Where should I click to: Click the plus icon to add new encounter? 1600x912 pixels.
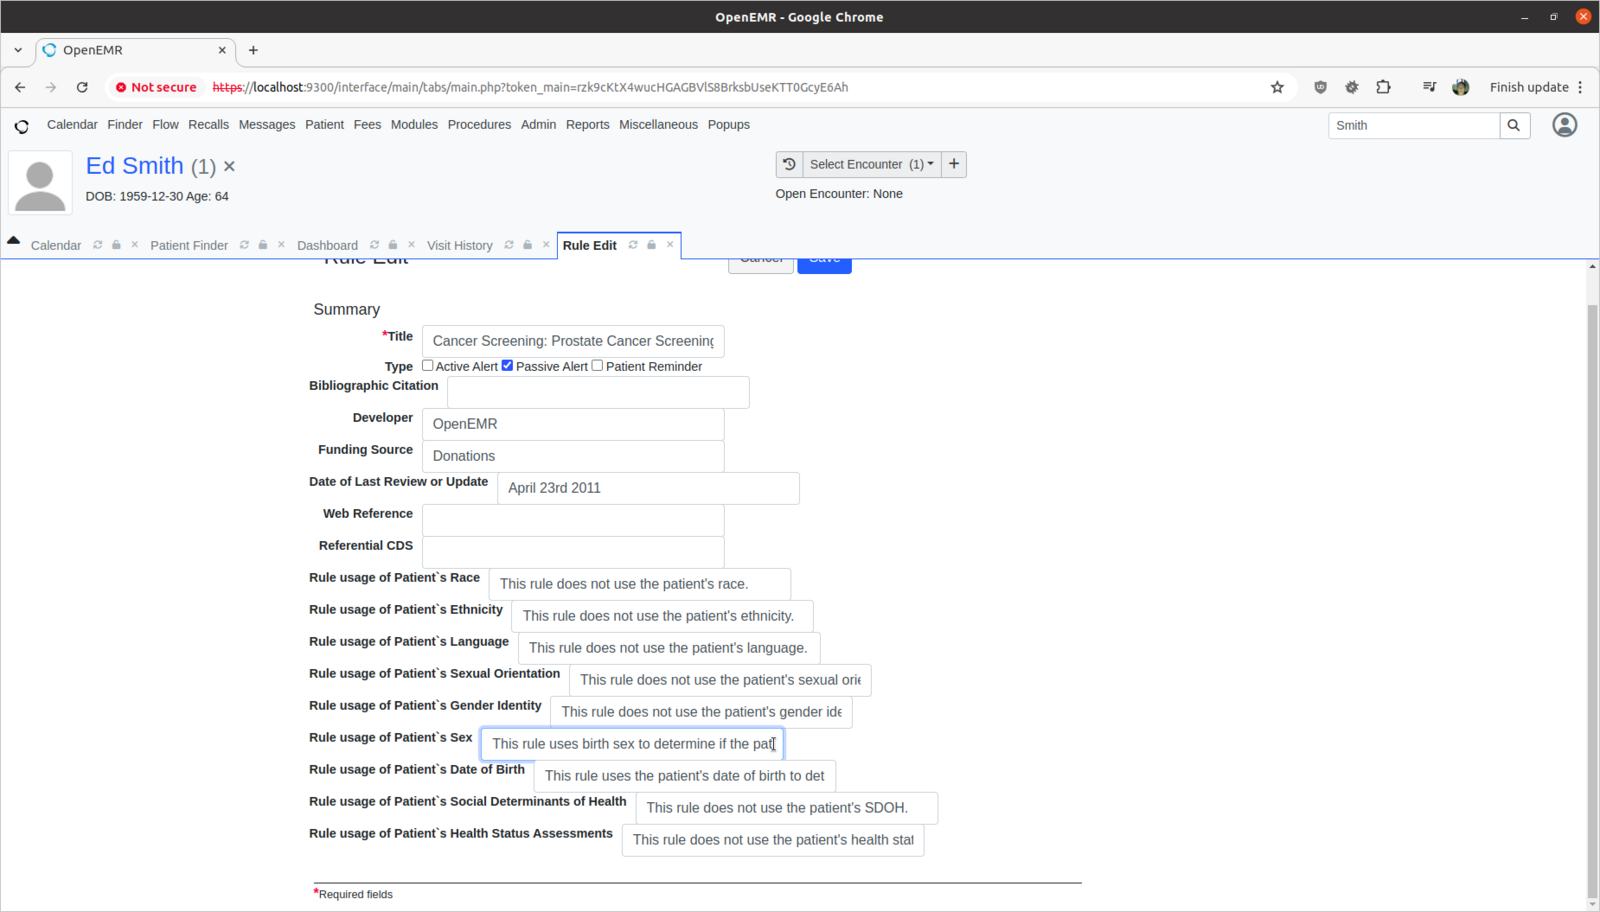click(x=954, y=164)
